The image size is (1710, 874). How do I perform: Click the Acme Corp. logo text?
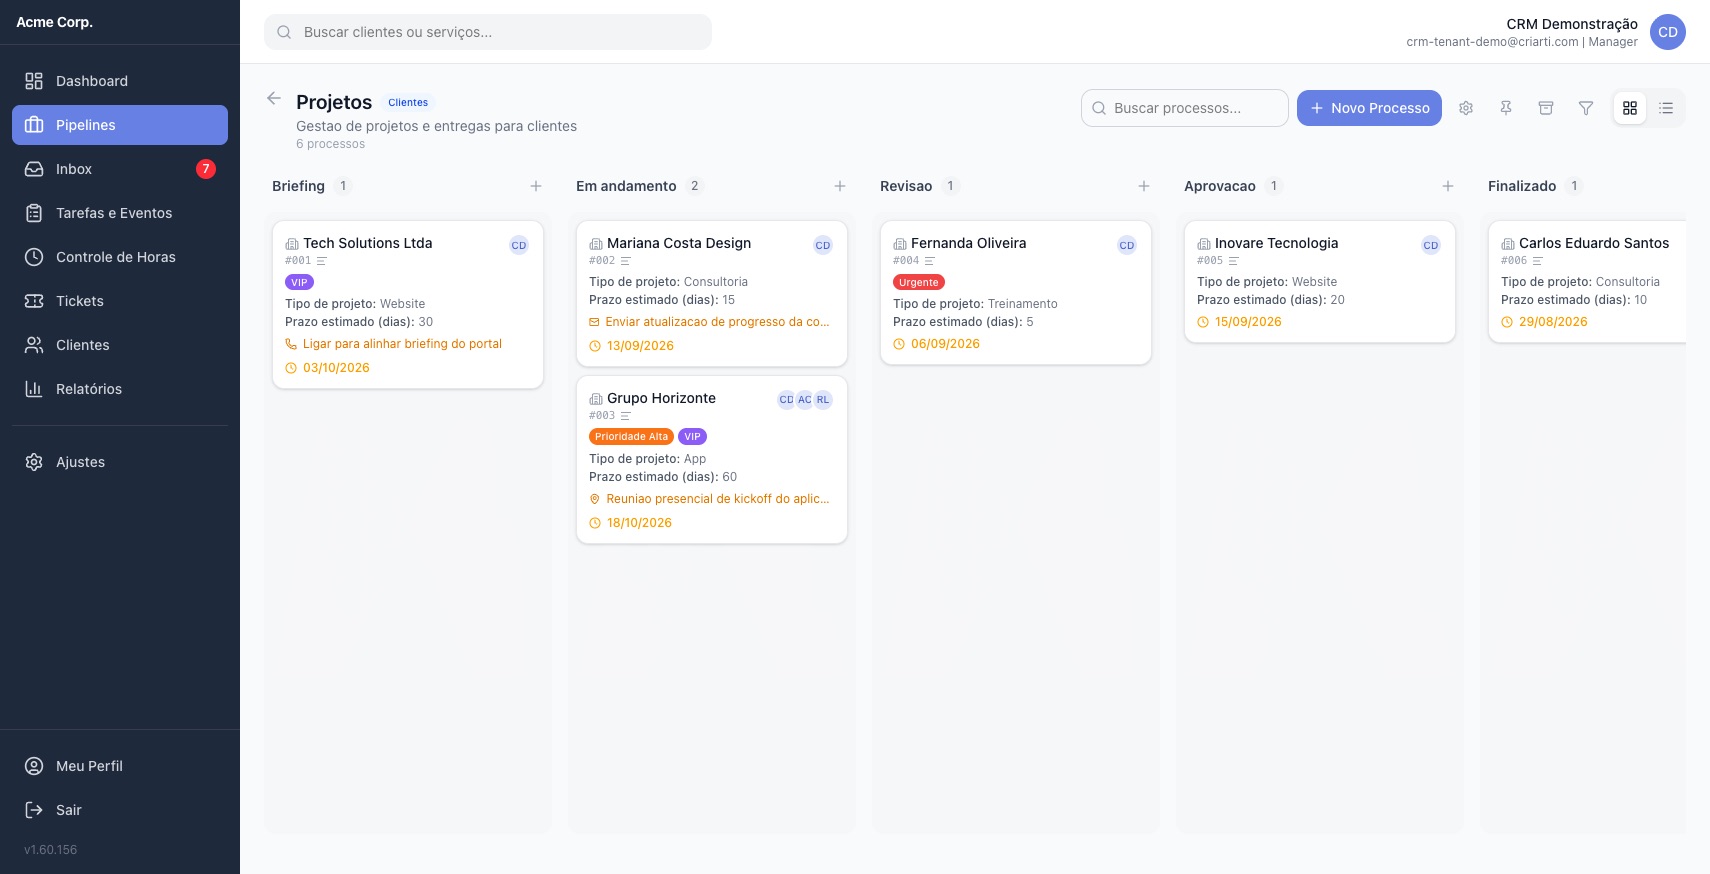[x=55, y=22]
